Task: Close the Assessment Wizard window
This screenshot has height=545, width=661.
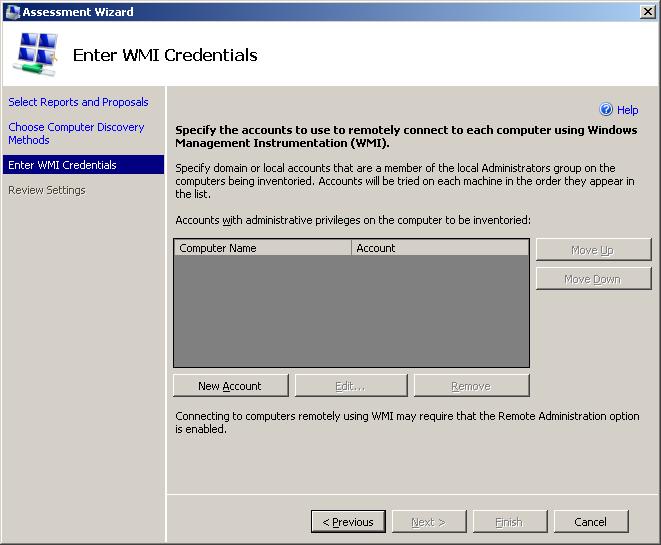Action: pyautogui.click(x=648, y=12)
